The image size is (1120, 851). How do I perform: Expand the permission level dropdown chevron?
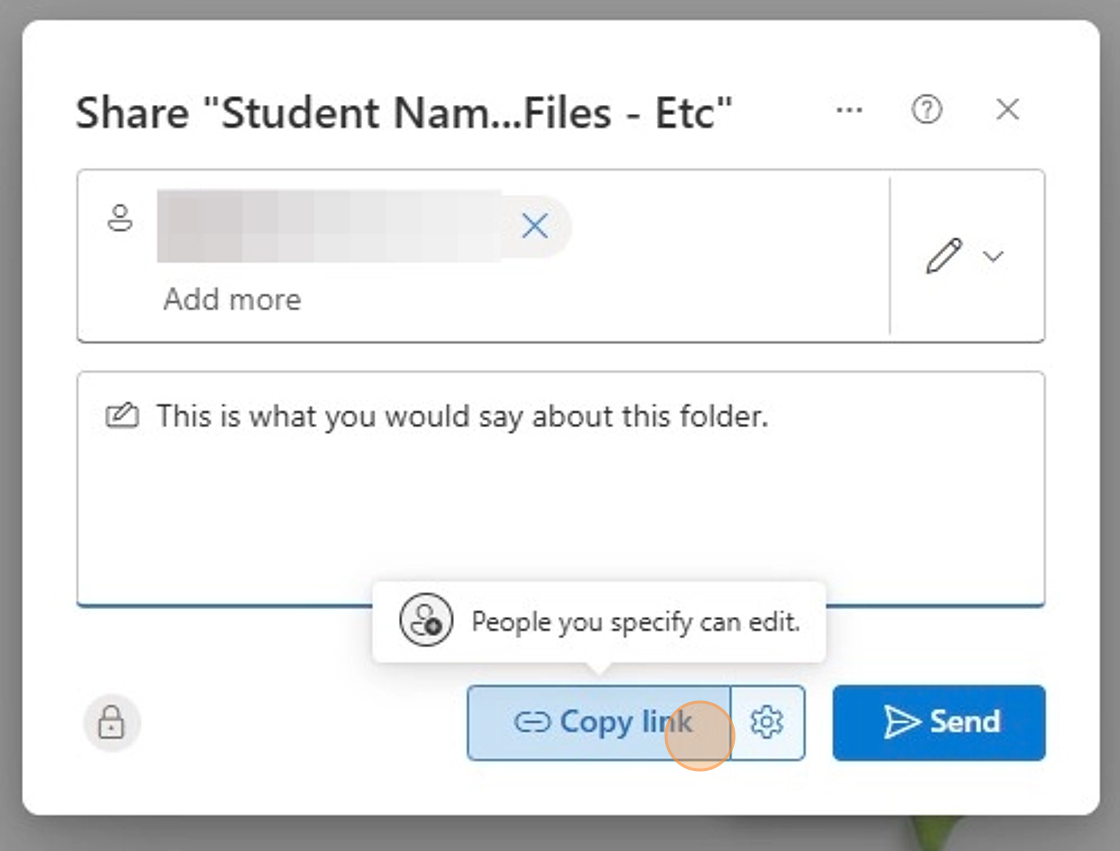(993, 256)
